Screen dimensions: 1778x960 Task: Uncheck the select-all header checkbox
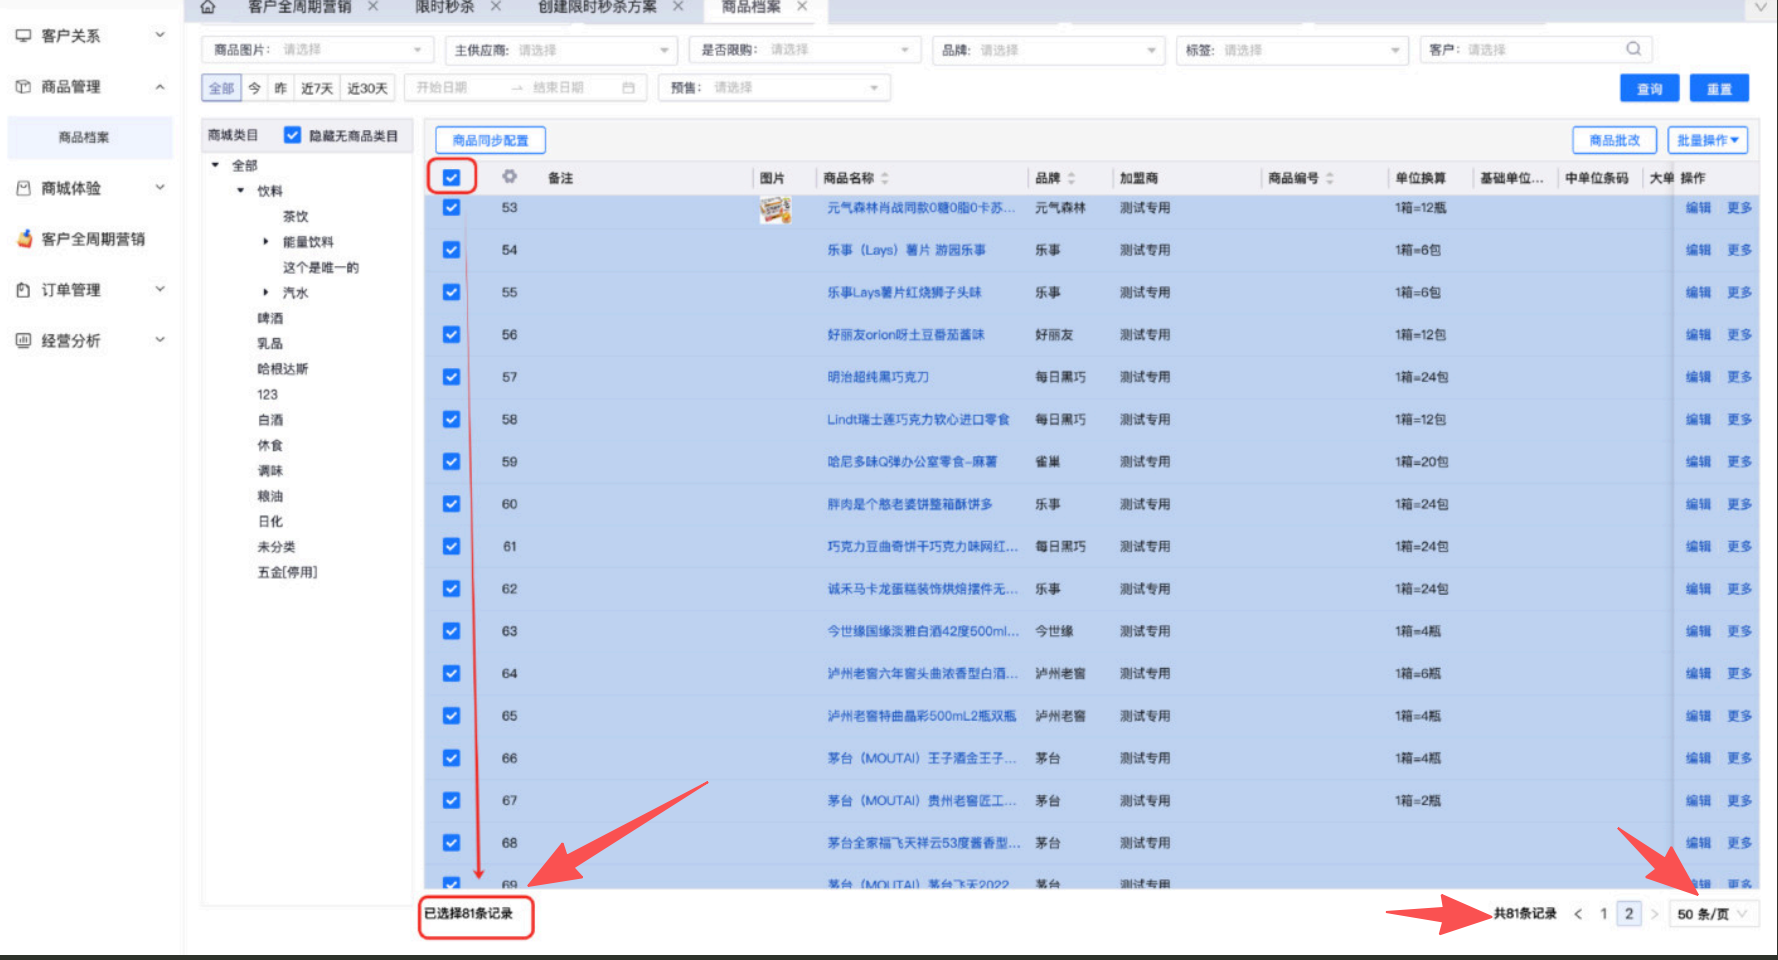click(x=452, y=177)
